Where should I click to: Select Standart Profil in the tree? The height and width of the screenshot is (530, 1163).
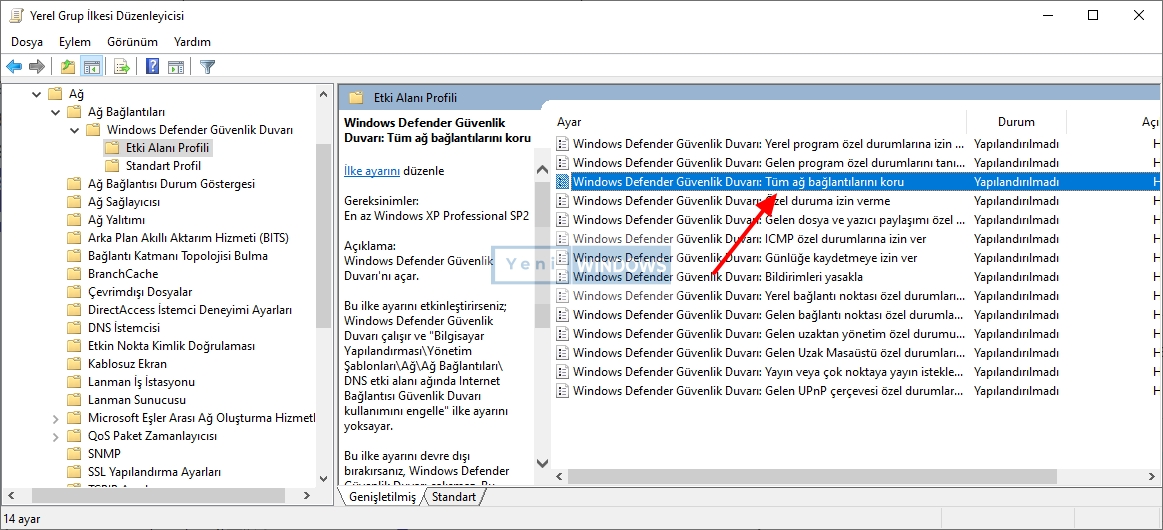click(x=163, y=165)
